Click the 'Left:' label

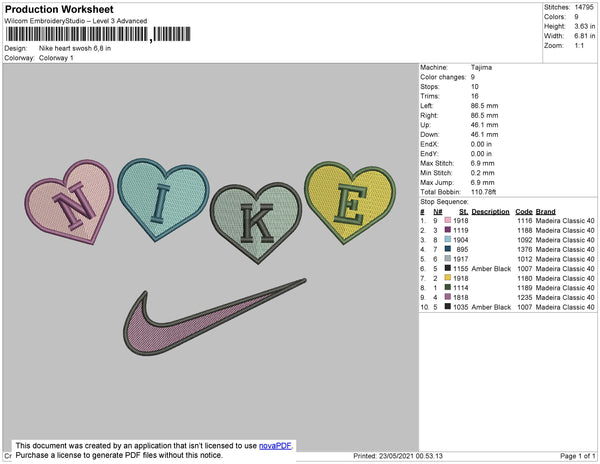[427, 106]
